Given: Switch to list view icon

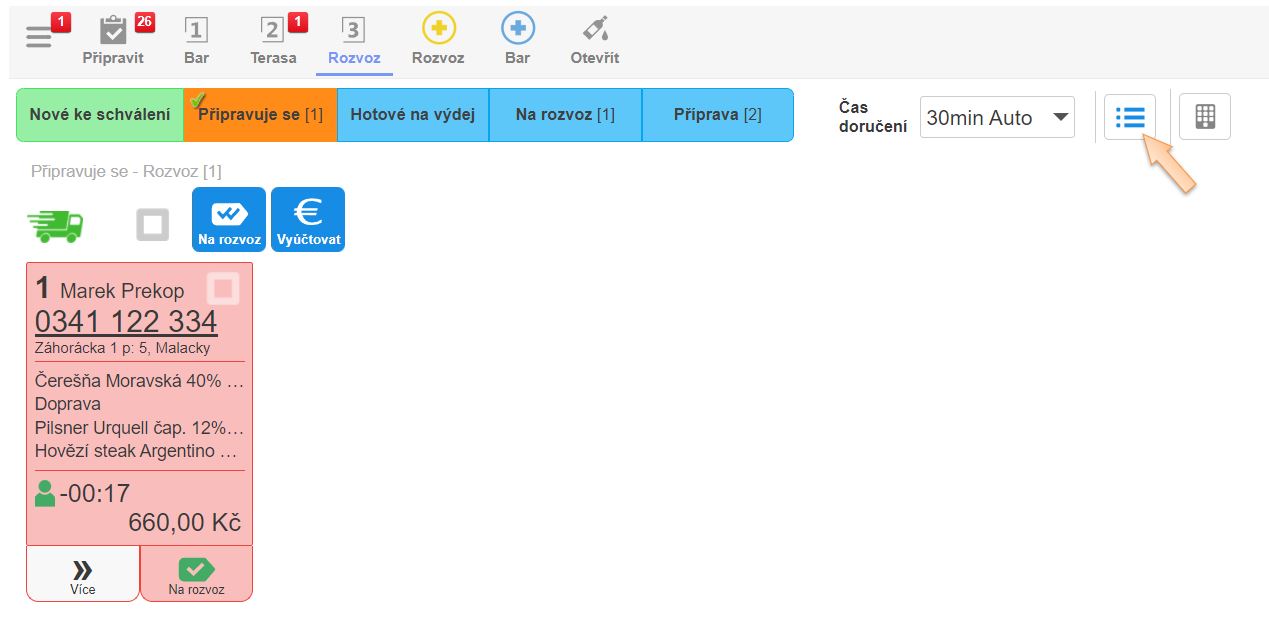Looking at the screenshot, I should click(x=1129, y=117).
